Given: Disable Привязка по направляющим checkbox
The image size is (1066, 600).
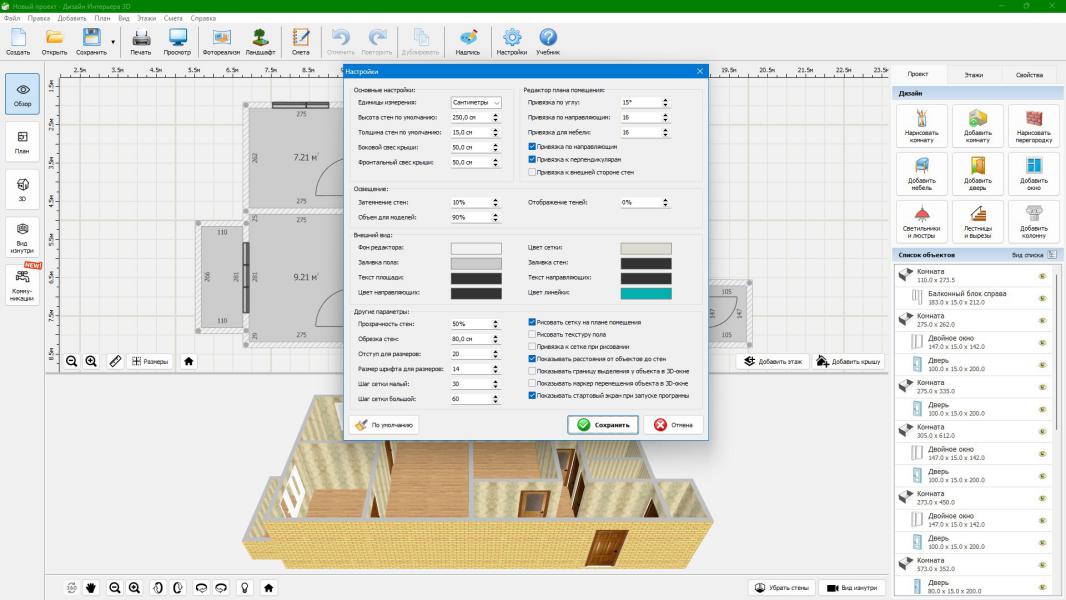Looking at the screenshot, I should coord(533,146).
